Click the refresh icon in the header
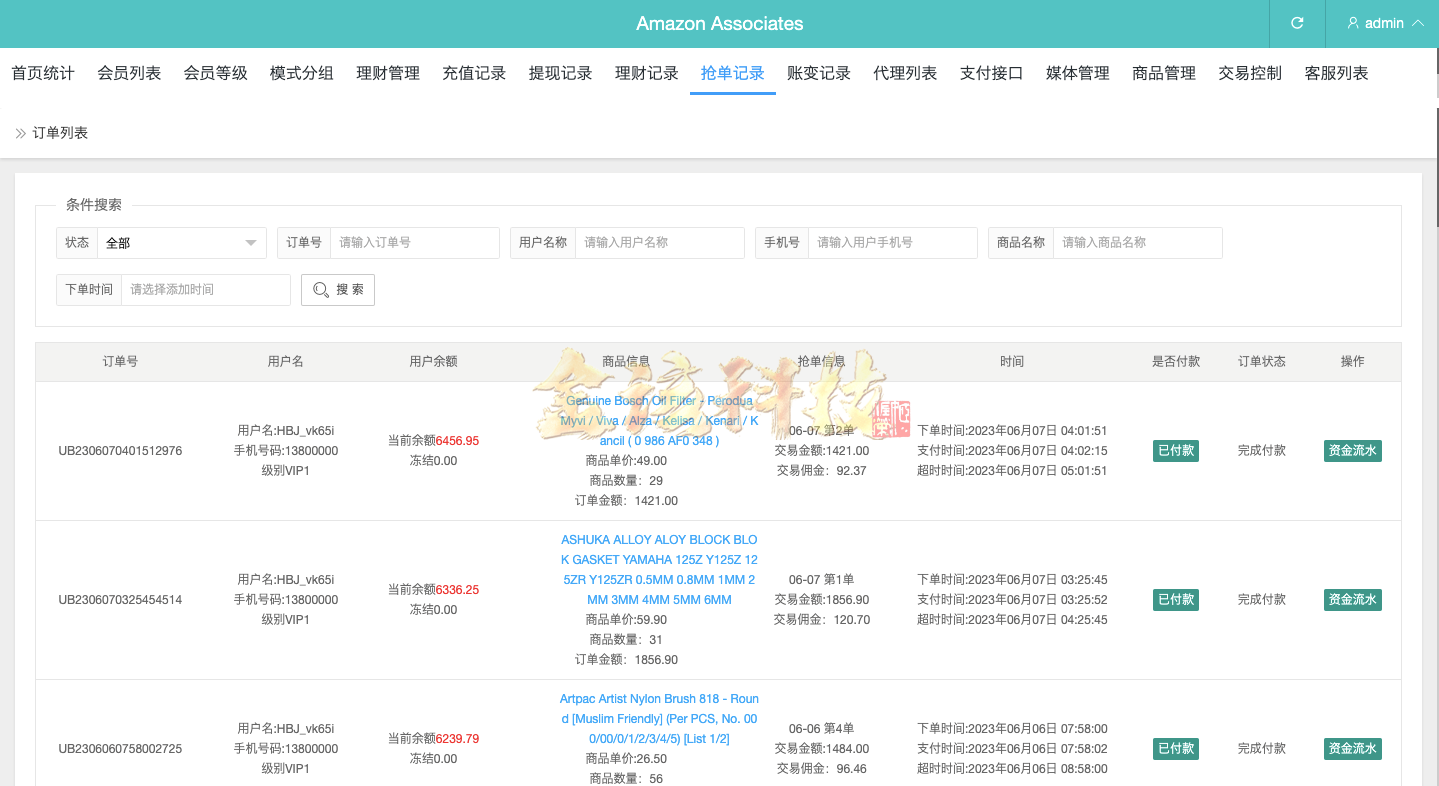The height and width of the screenshot is (786, 1439). click(1296, 23)
